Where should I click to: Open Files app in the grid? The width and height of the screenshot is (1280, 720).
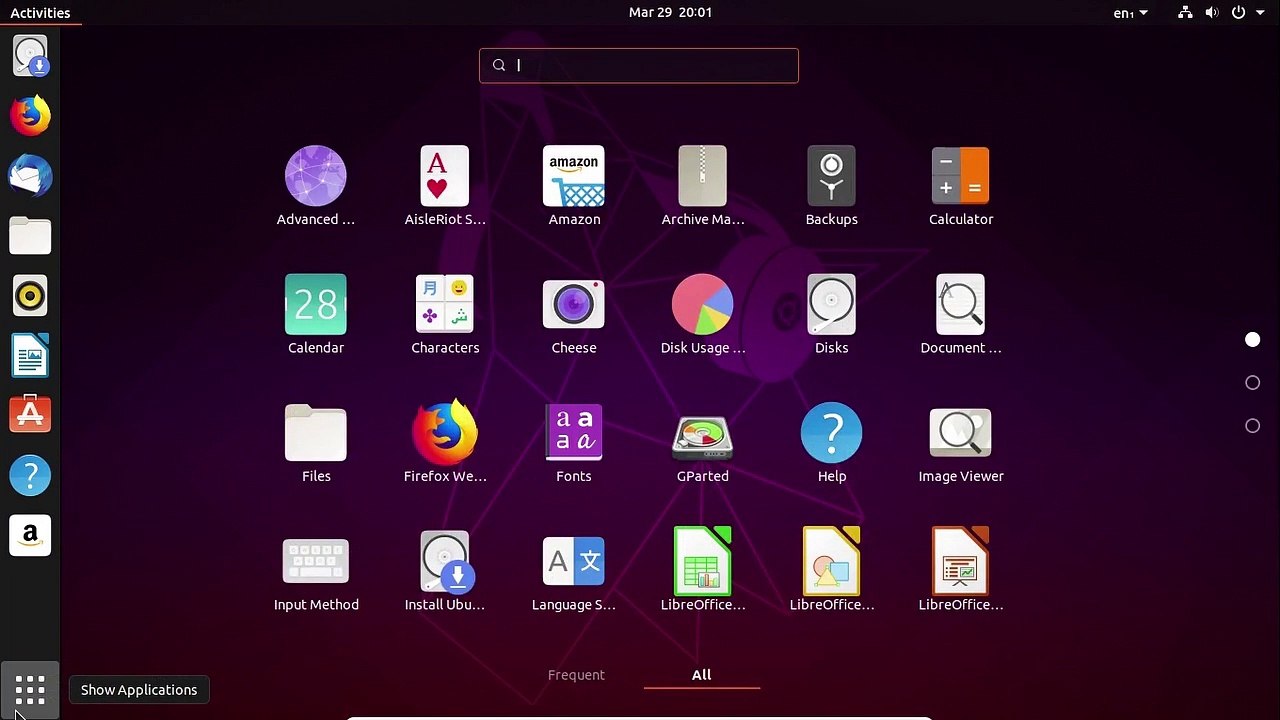tap(316, 443)
